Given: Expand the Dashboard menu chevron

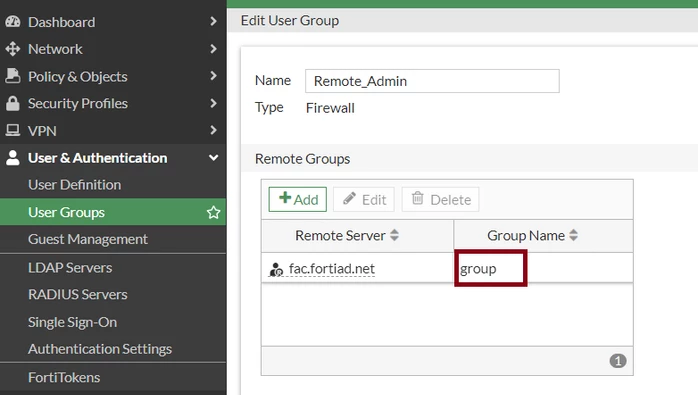Looking at the screenshot, I should [213, 21].
